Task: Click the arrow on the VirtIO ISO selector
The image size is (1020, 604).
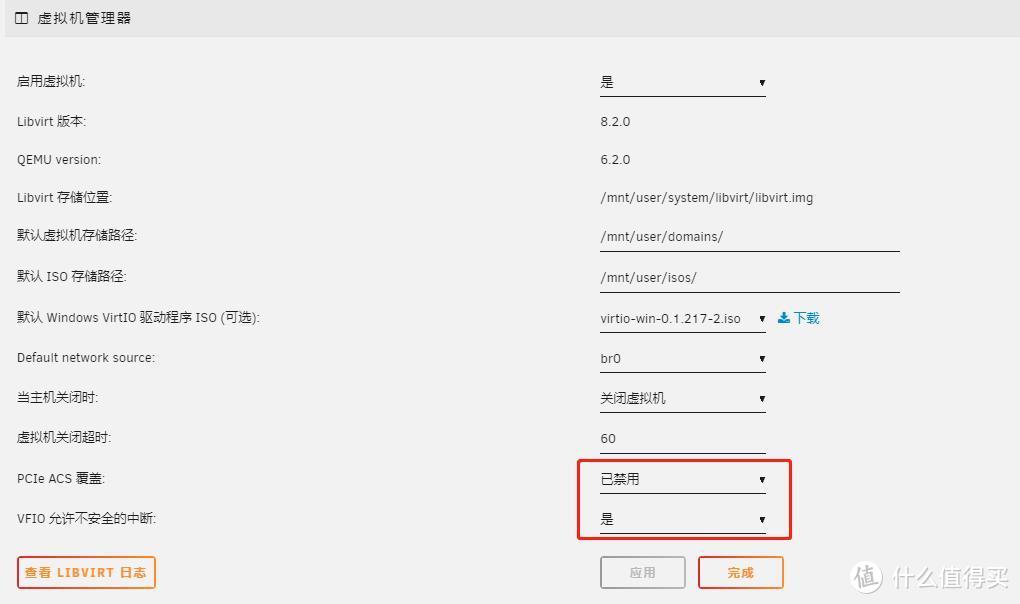Action: pyautogui.click(x=762, y=318)
